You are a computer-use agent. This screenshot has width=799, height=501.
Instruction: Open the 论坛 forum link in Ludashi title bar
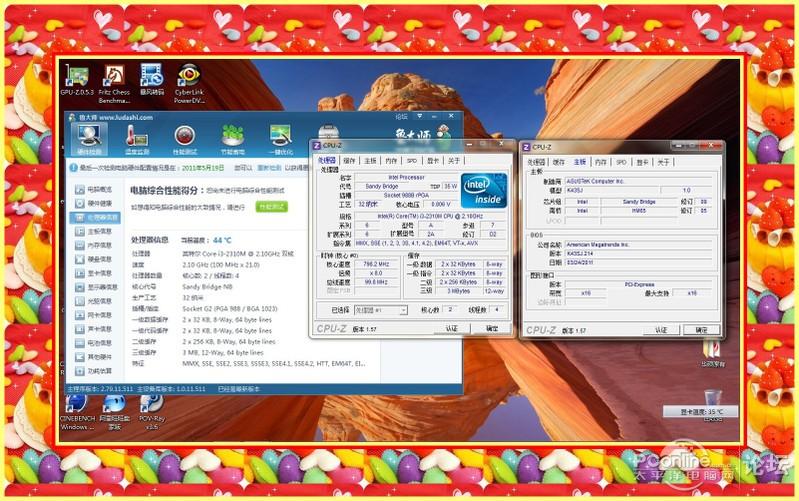402,117
